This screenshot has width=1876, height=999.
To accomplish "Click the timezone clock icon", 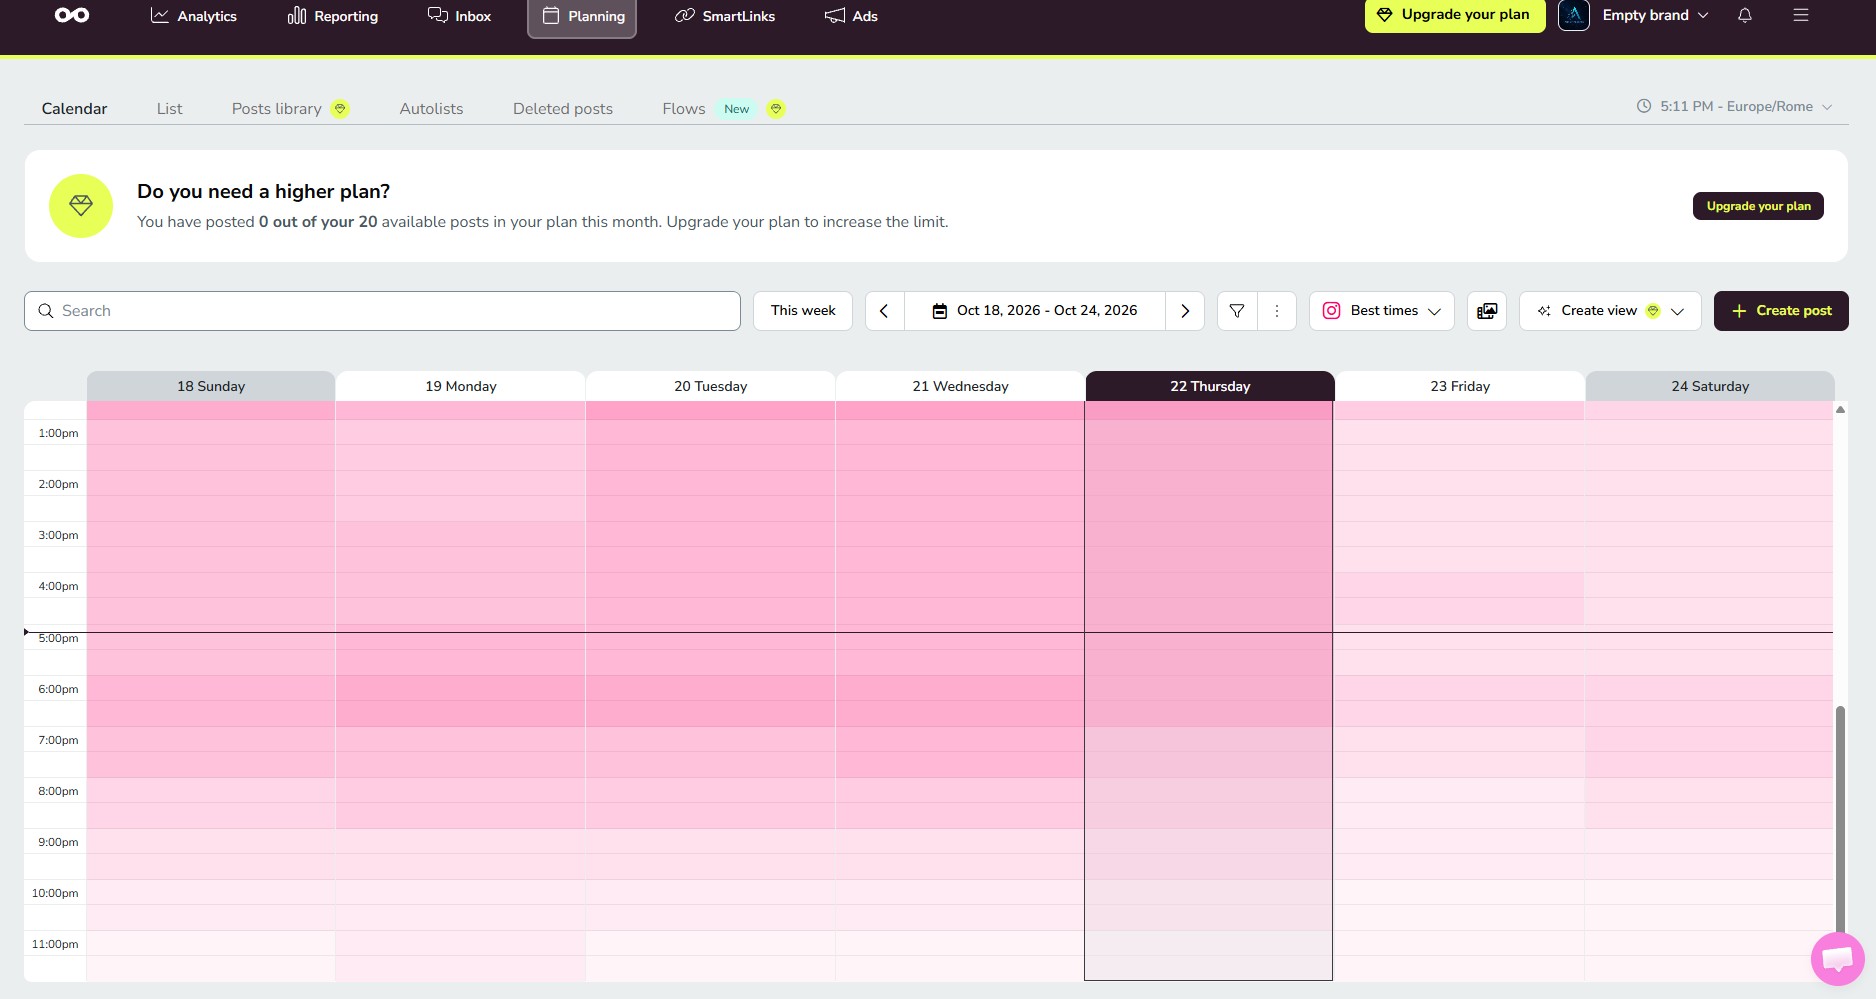I will tap(1644, 106).
